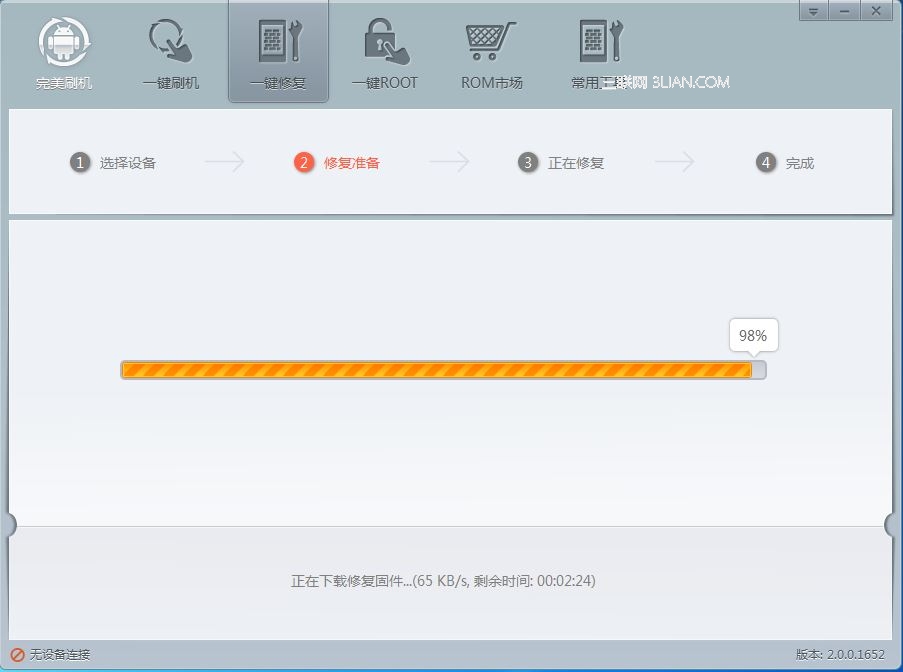Select the 一键刷机 one-click flash tool
Screen dimensions: 903x672
(x=171, y=54)
